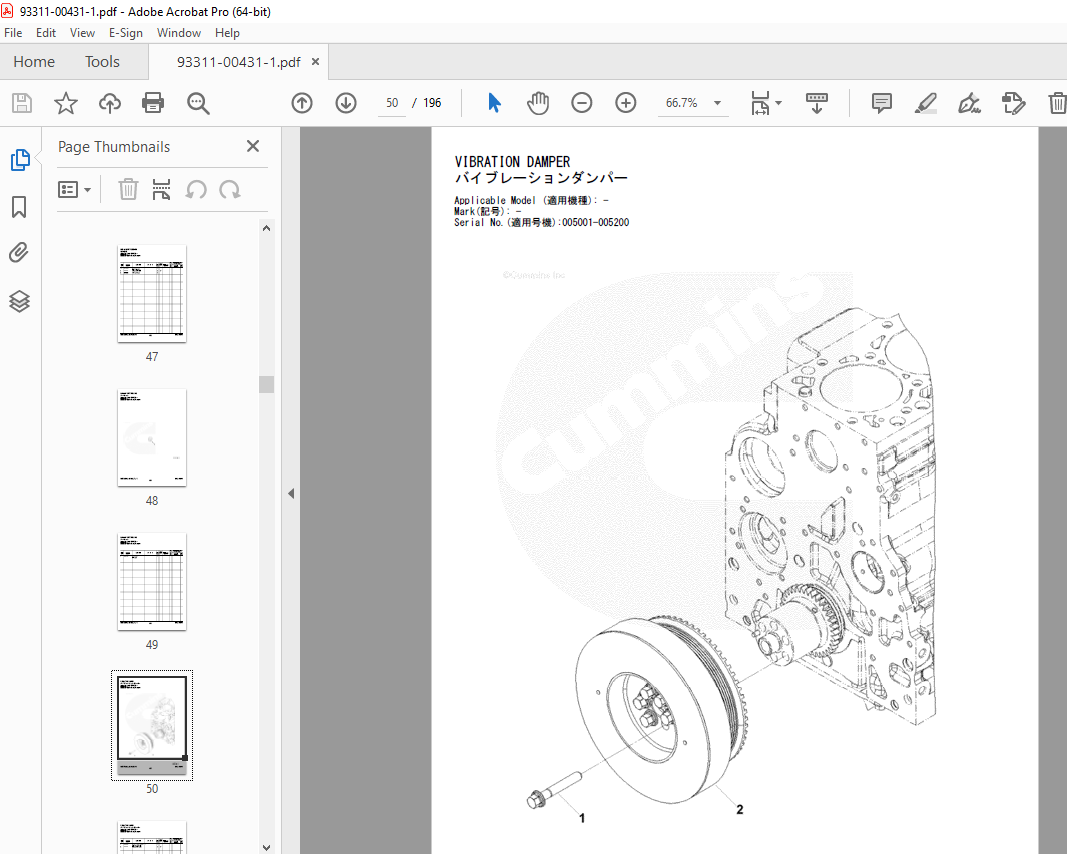Close the Page Thumbnails panel
Image resolution: width=1067 pixels, height=854 pixels.
click(253, 146)
